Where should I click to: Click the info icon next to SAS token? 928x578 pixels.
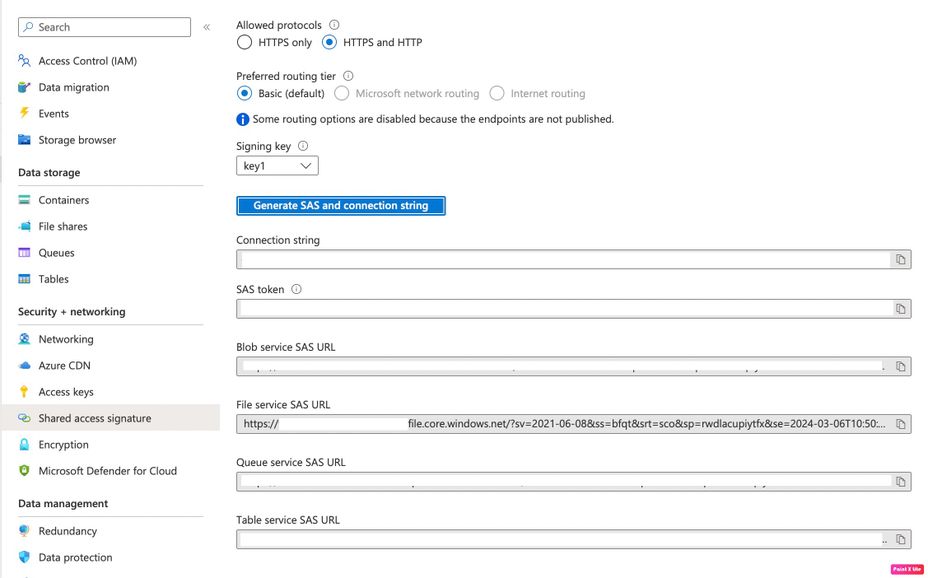point(296,290)
